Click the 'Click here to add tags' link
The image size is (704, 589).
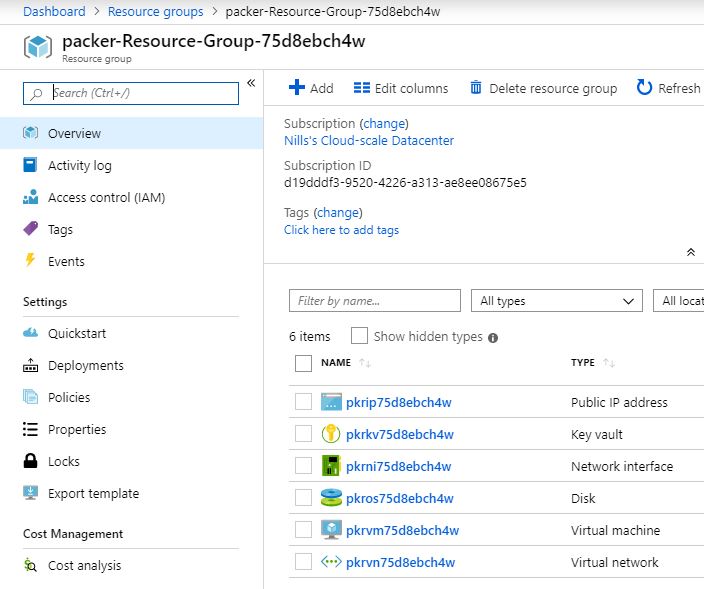point(341,230)
